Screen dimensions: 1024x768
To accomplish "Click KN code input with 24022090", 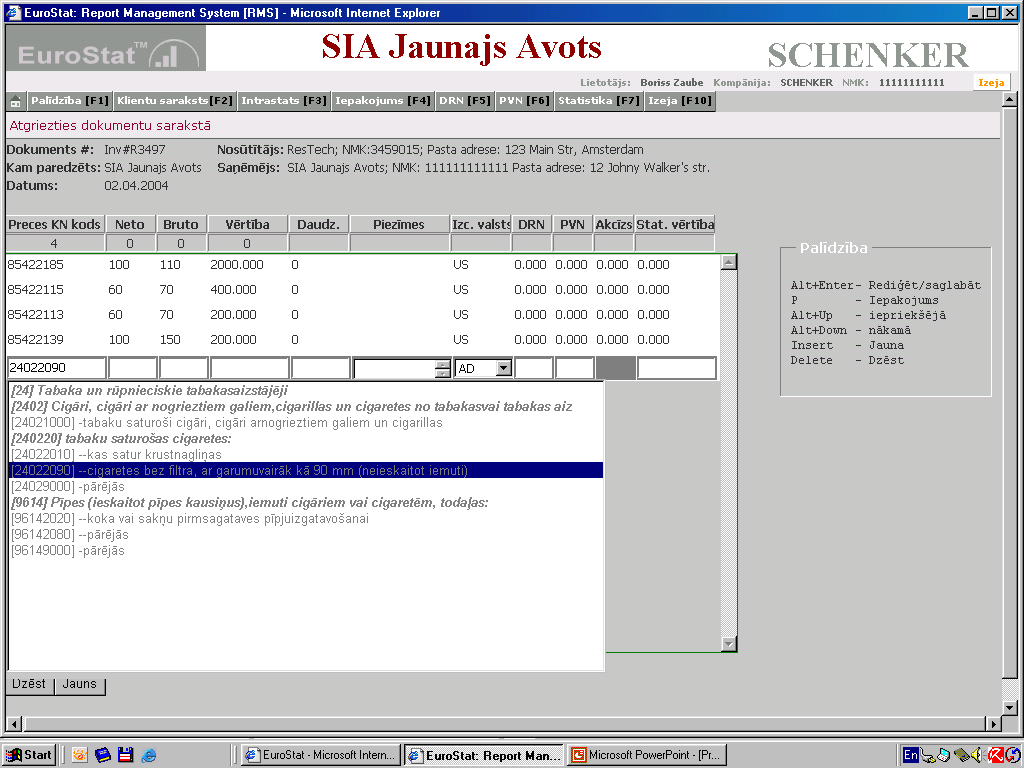I will pos(57,368).
